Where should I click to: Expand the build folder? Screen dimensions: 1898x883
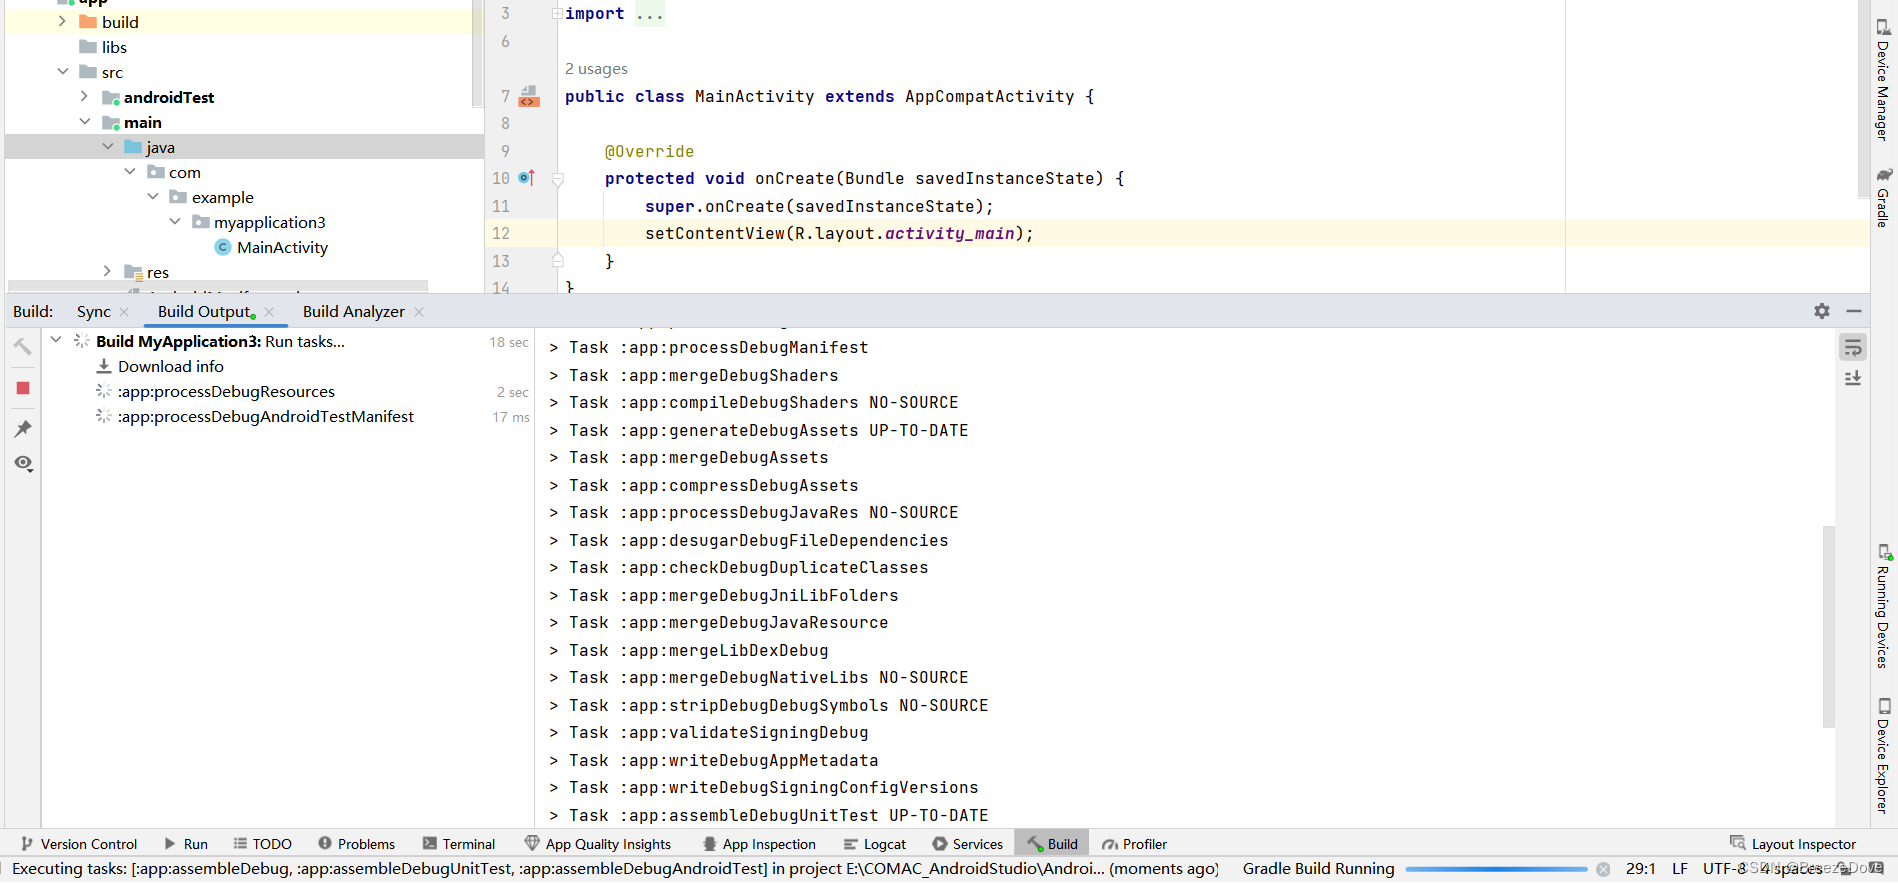62,21
